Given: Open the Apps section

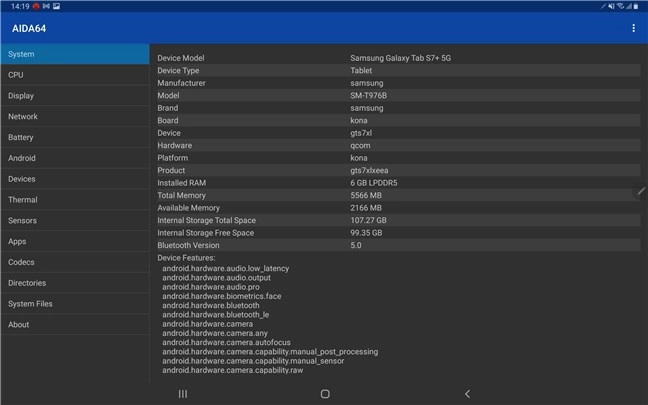Looking at the screenshot, I should [75, 241].
